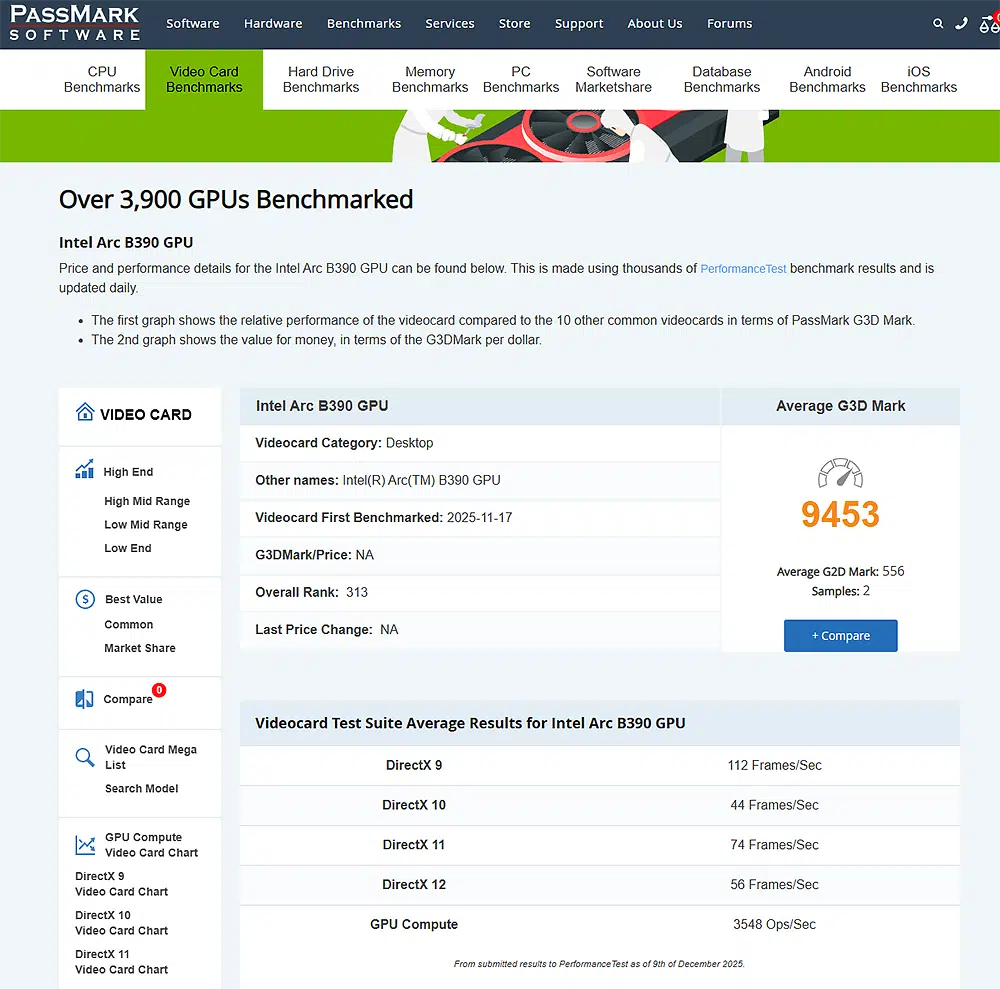1000x989 pixels.
Task: Select the Hard Drive Benchmarks tab
Action: tap(320, 79)
